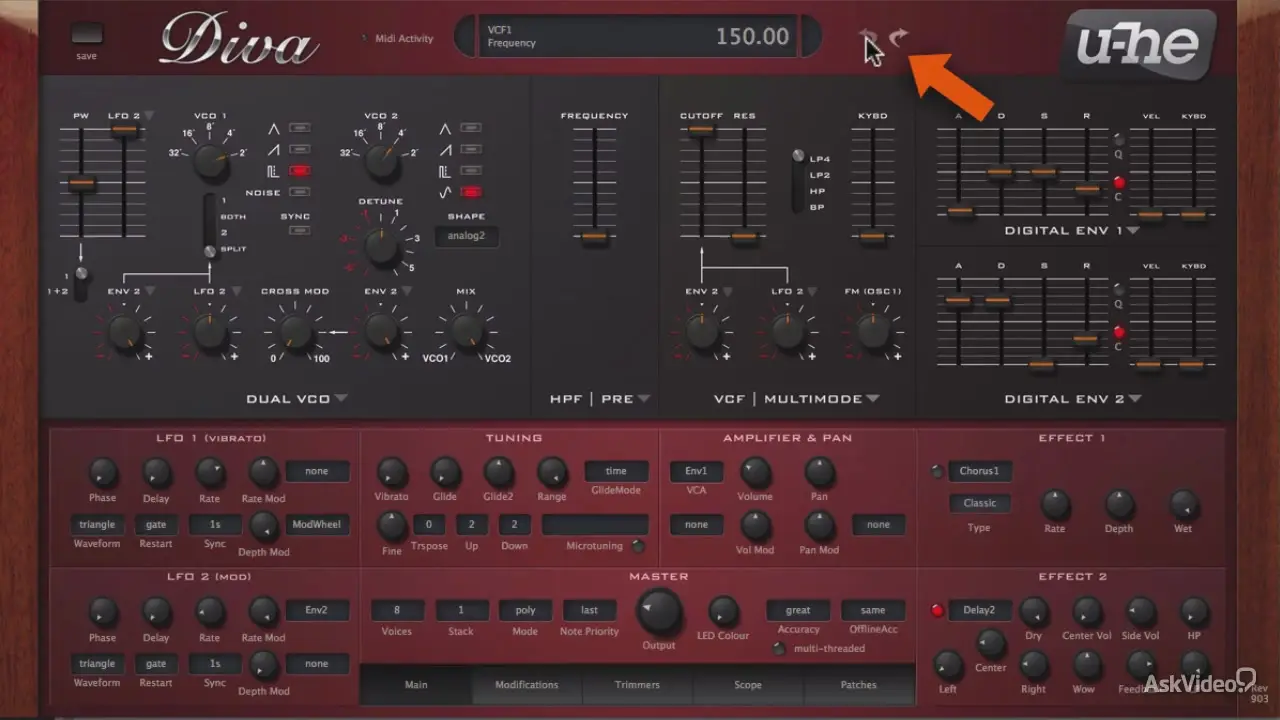Click the Amplifier Volume knob
1280x720 pixels.
(756, 472)
